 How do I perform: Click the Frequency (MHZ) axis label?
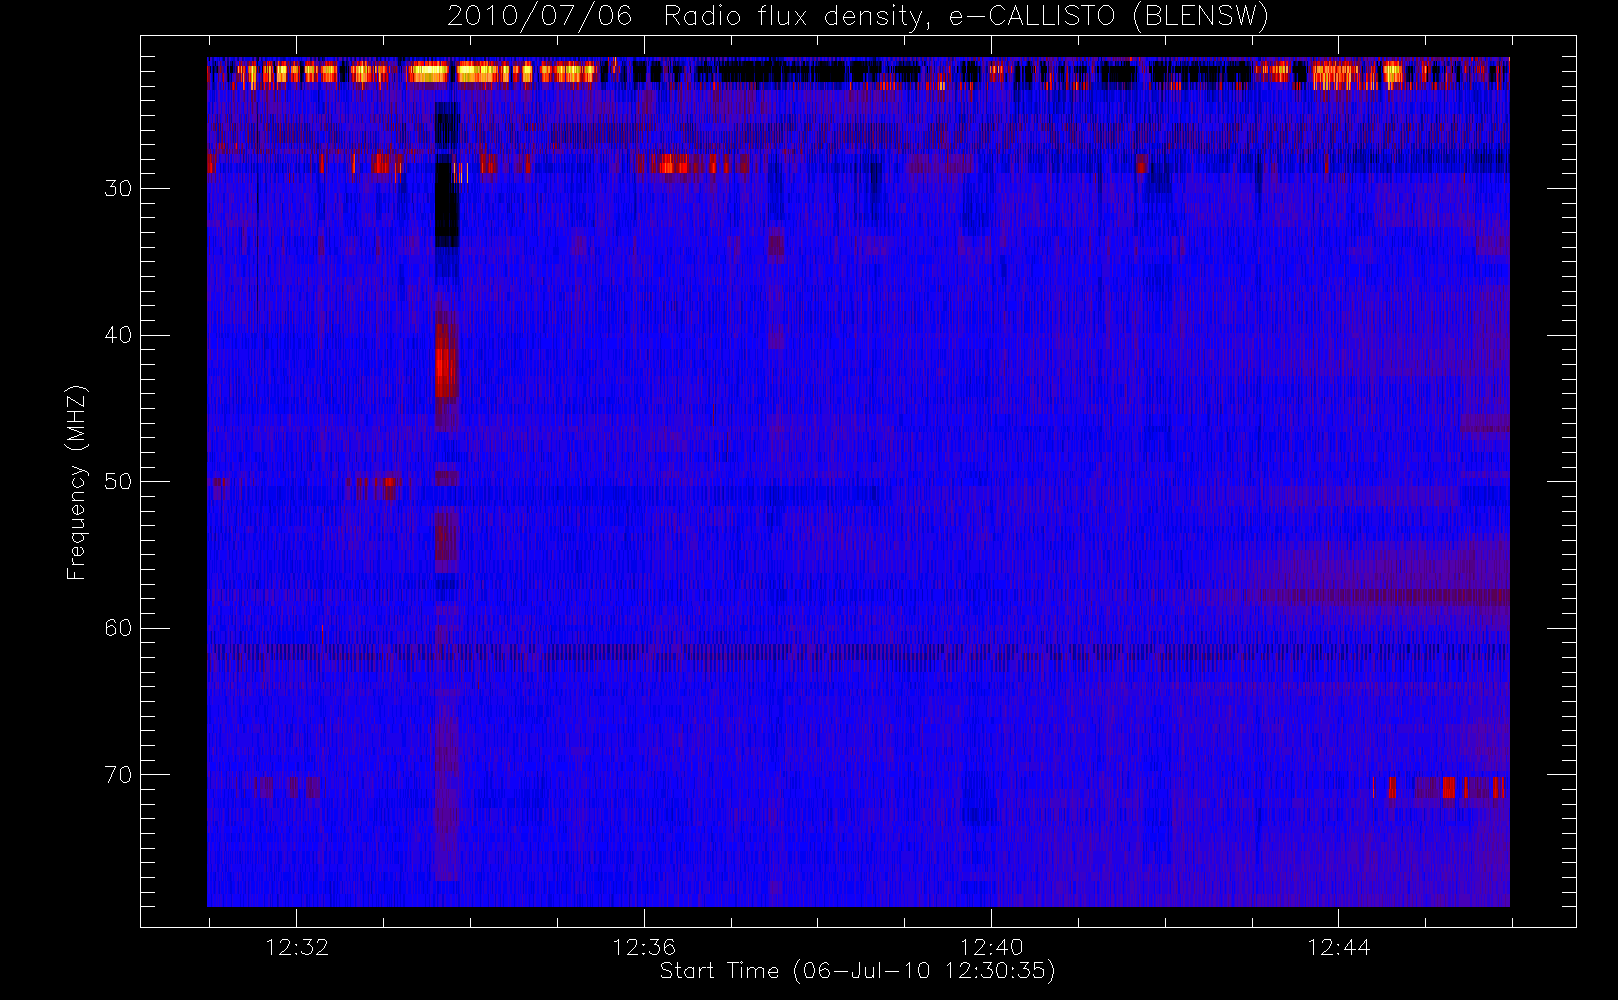[77, 482]
